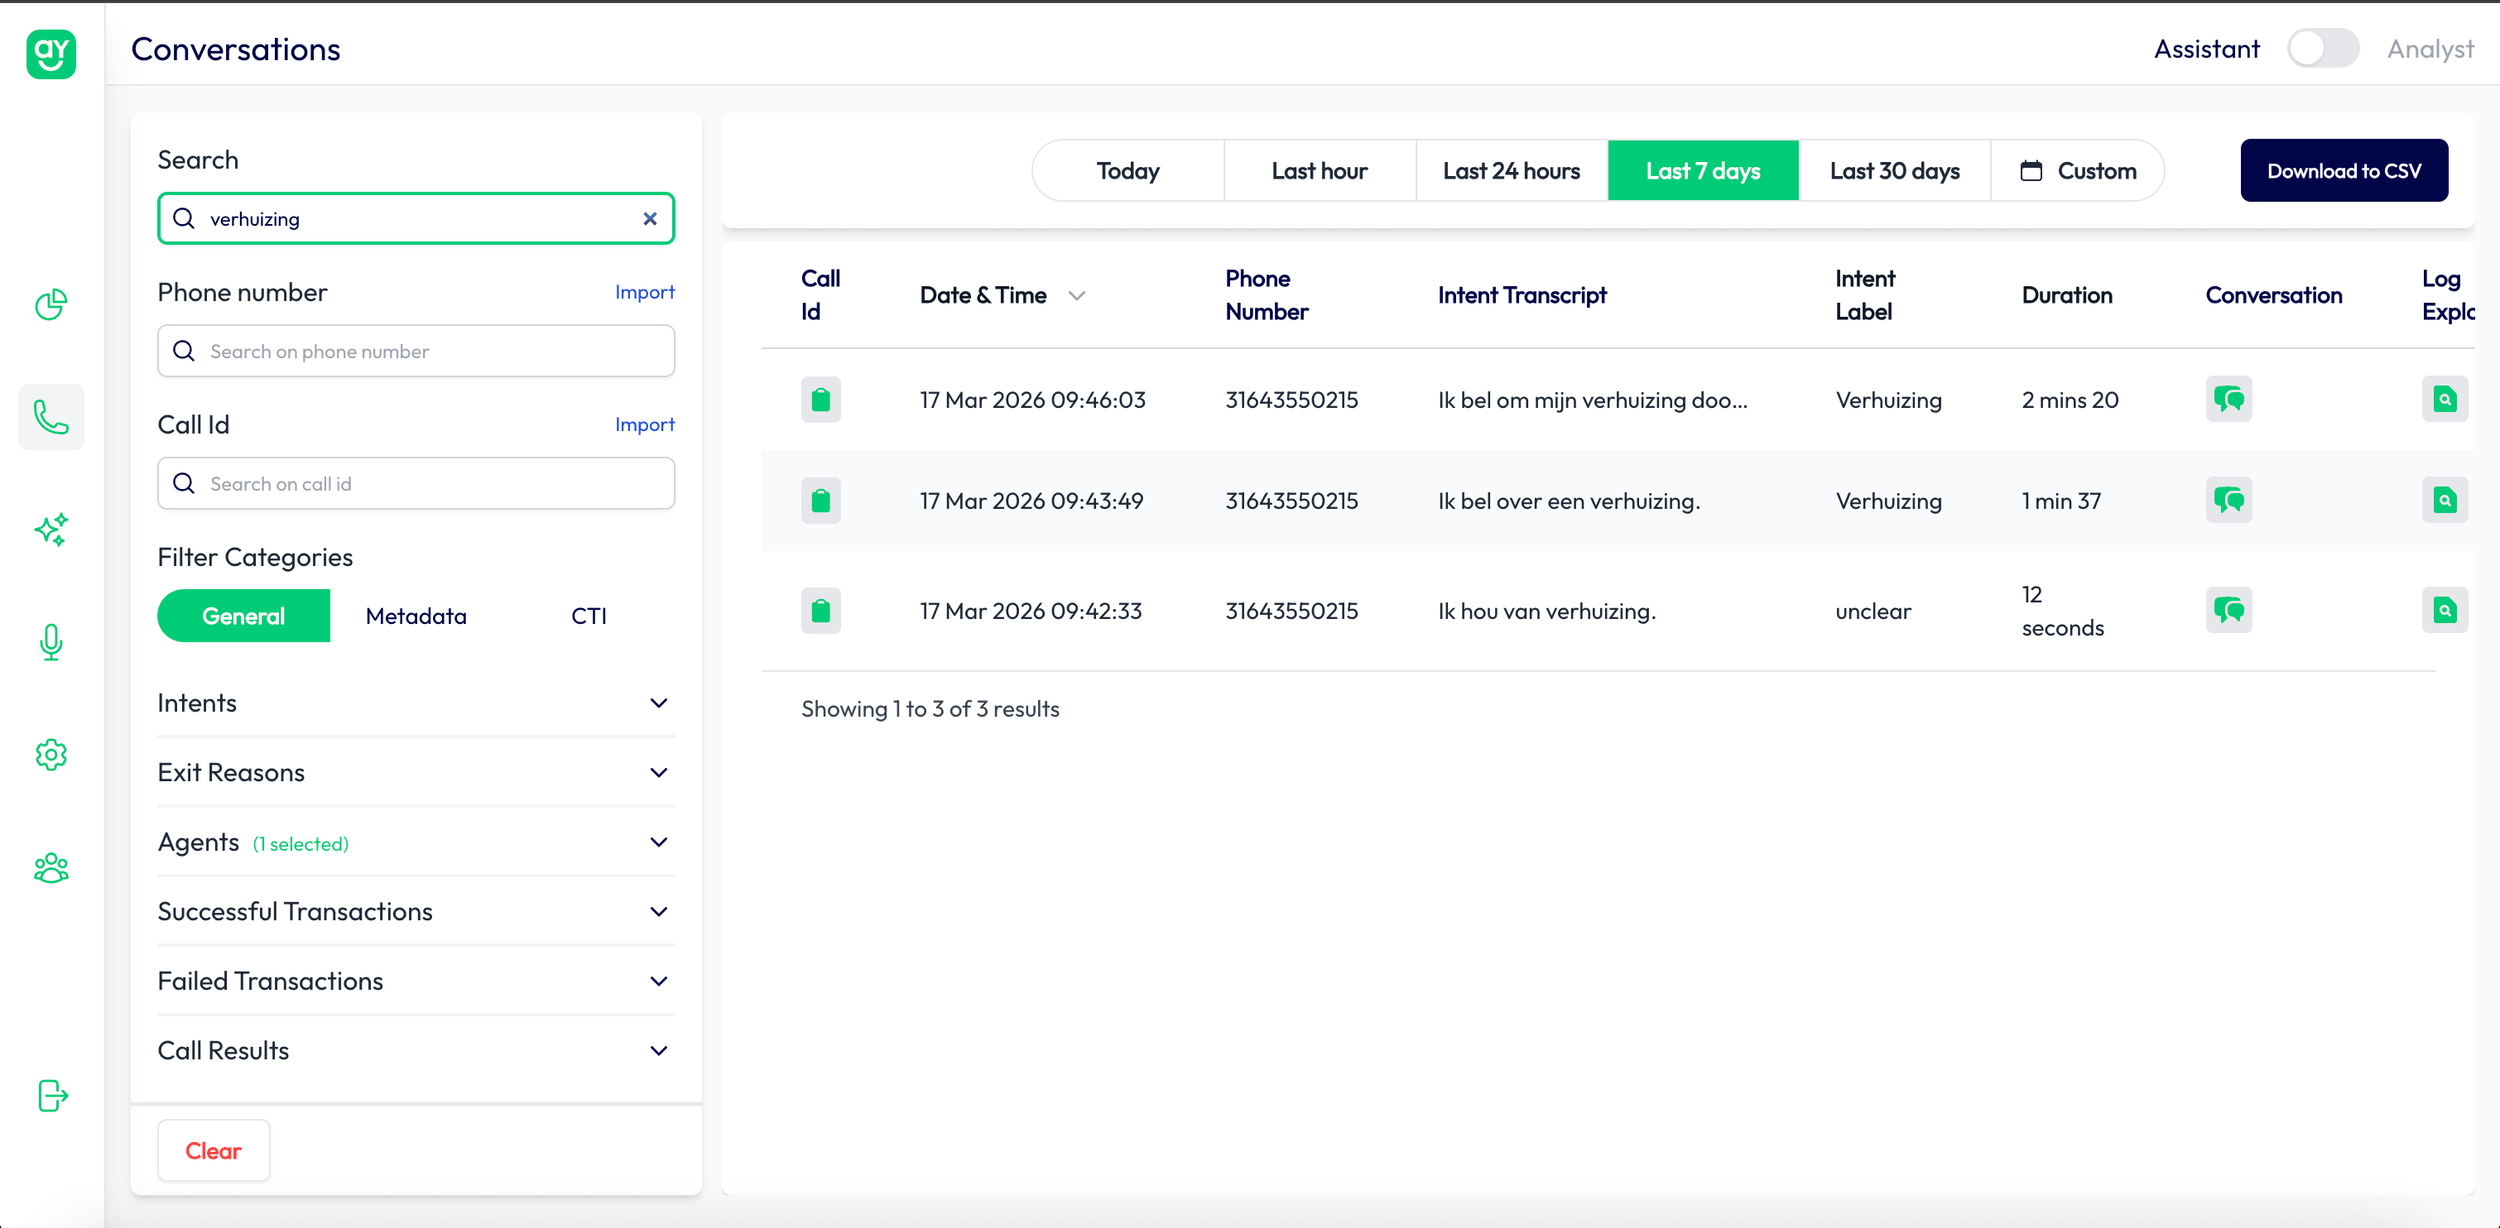Click the phone number search field

pyautogui.click(x=416, y=351)
